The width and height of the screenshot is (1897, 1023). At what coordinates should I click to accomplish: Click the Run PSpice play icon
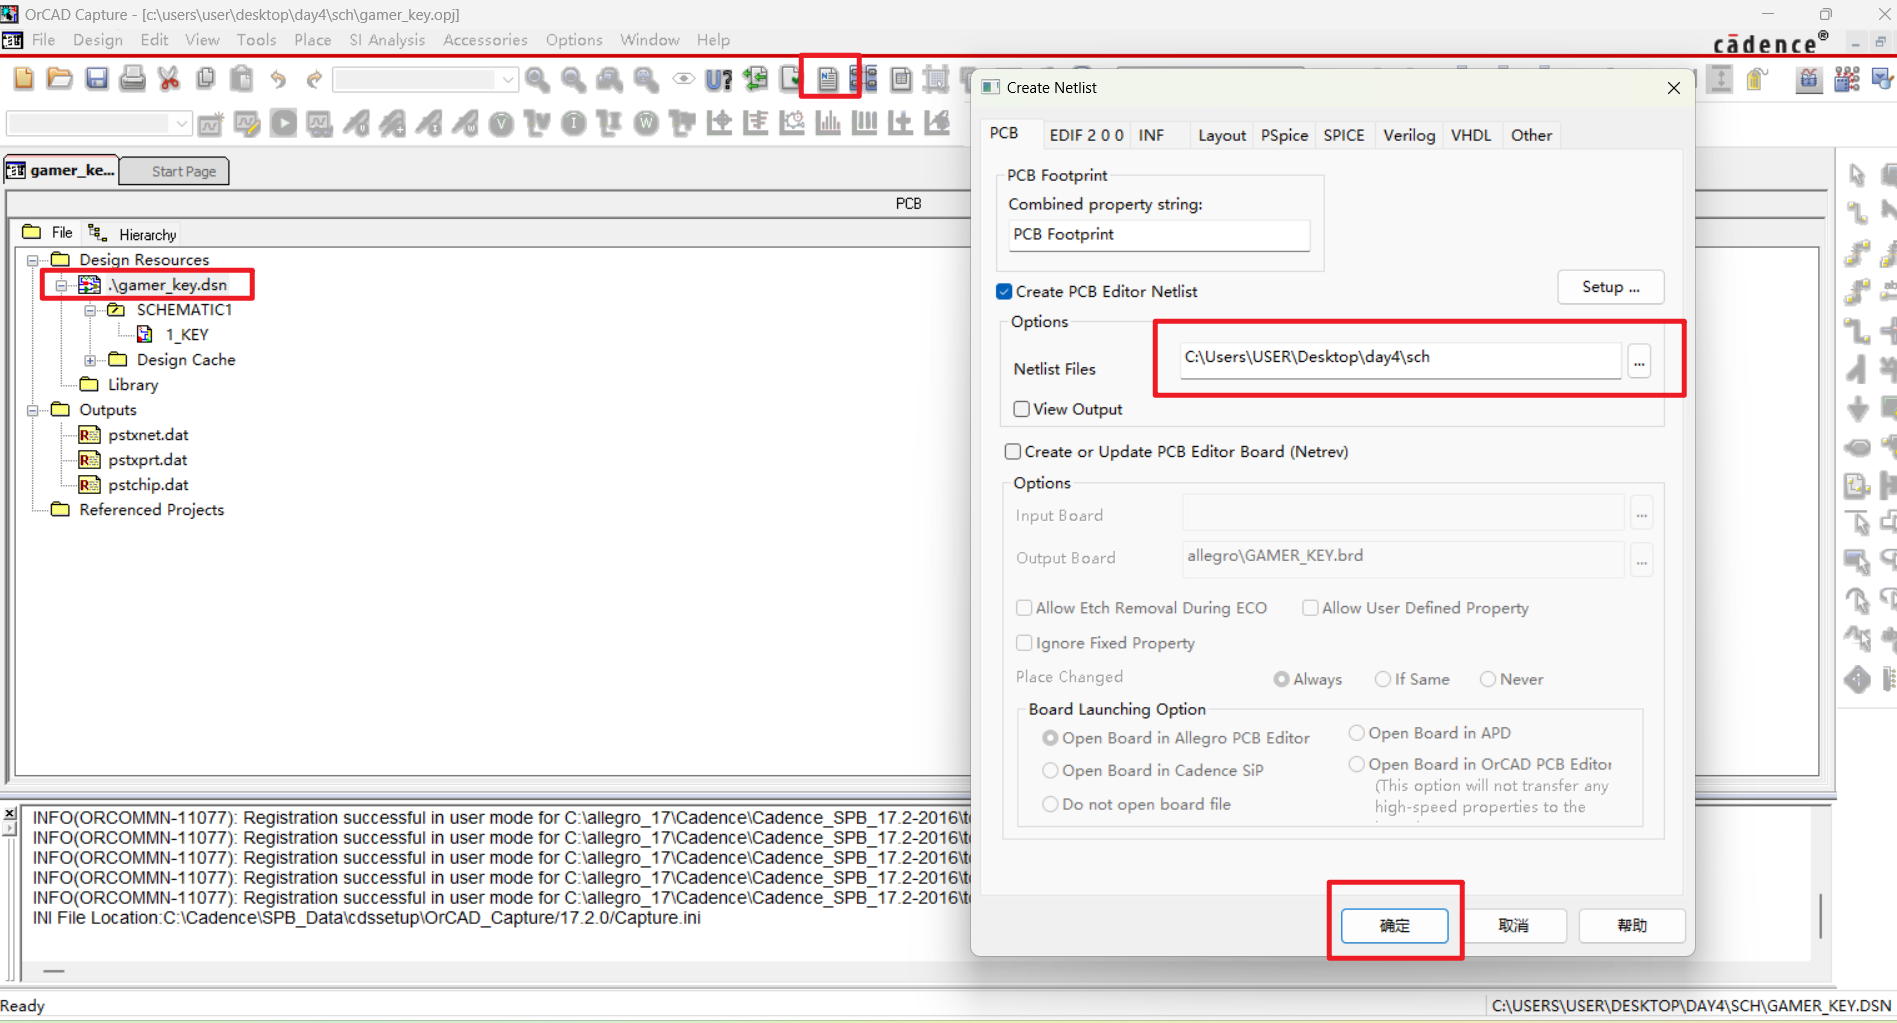tap(284, 124)
